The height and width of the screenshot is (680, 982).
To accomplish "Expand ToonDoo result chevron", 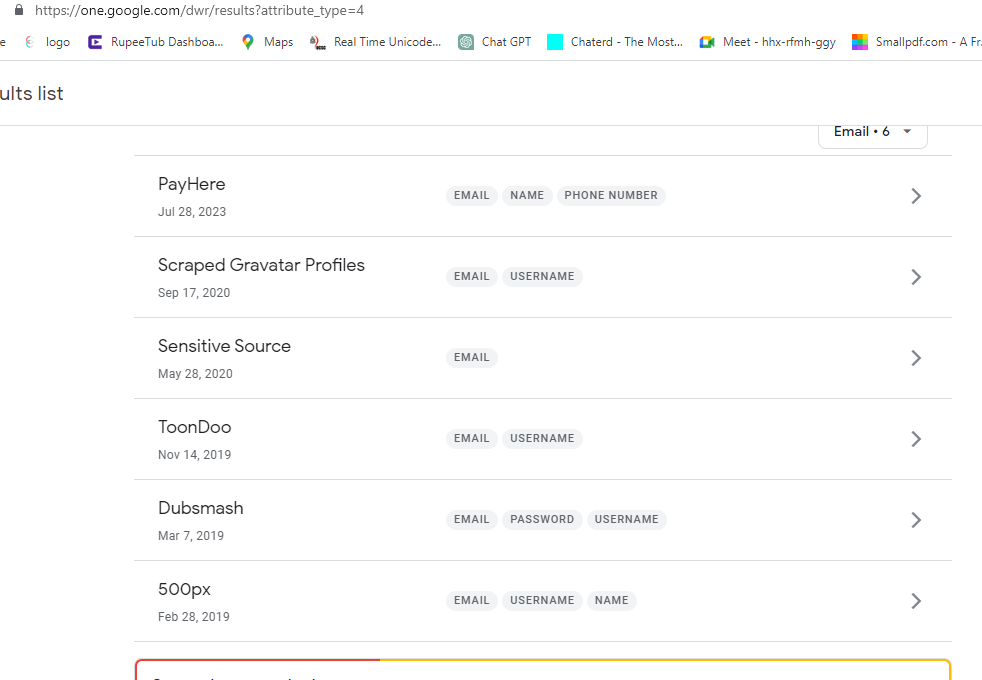I will point(916,439).
